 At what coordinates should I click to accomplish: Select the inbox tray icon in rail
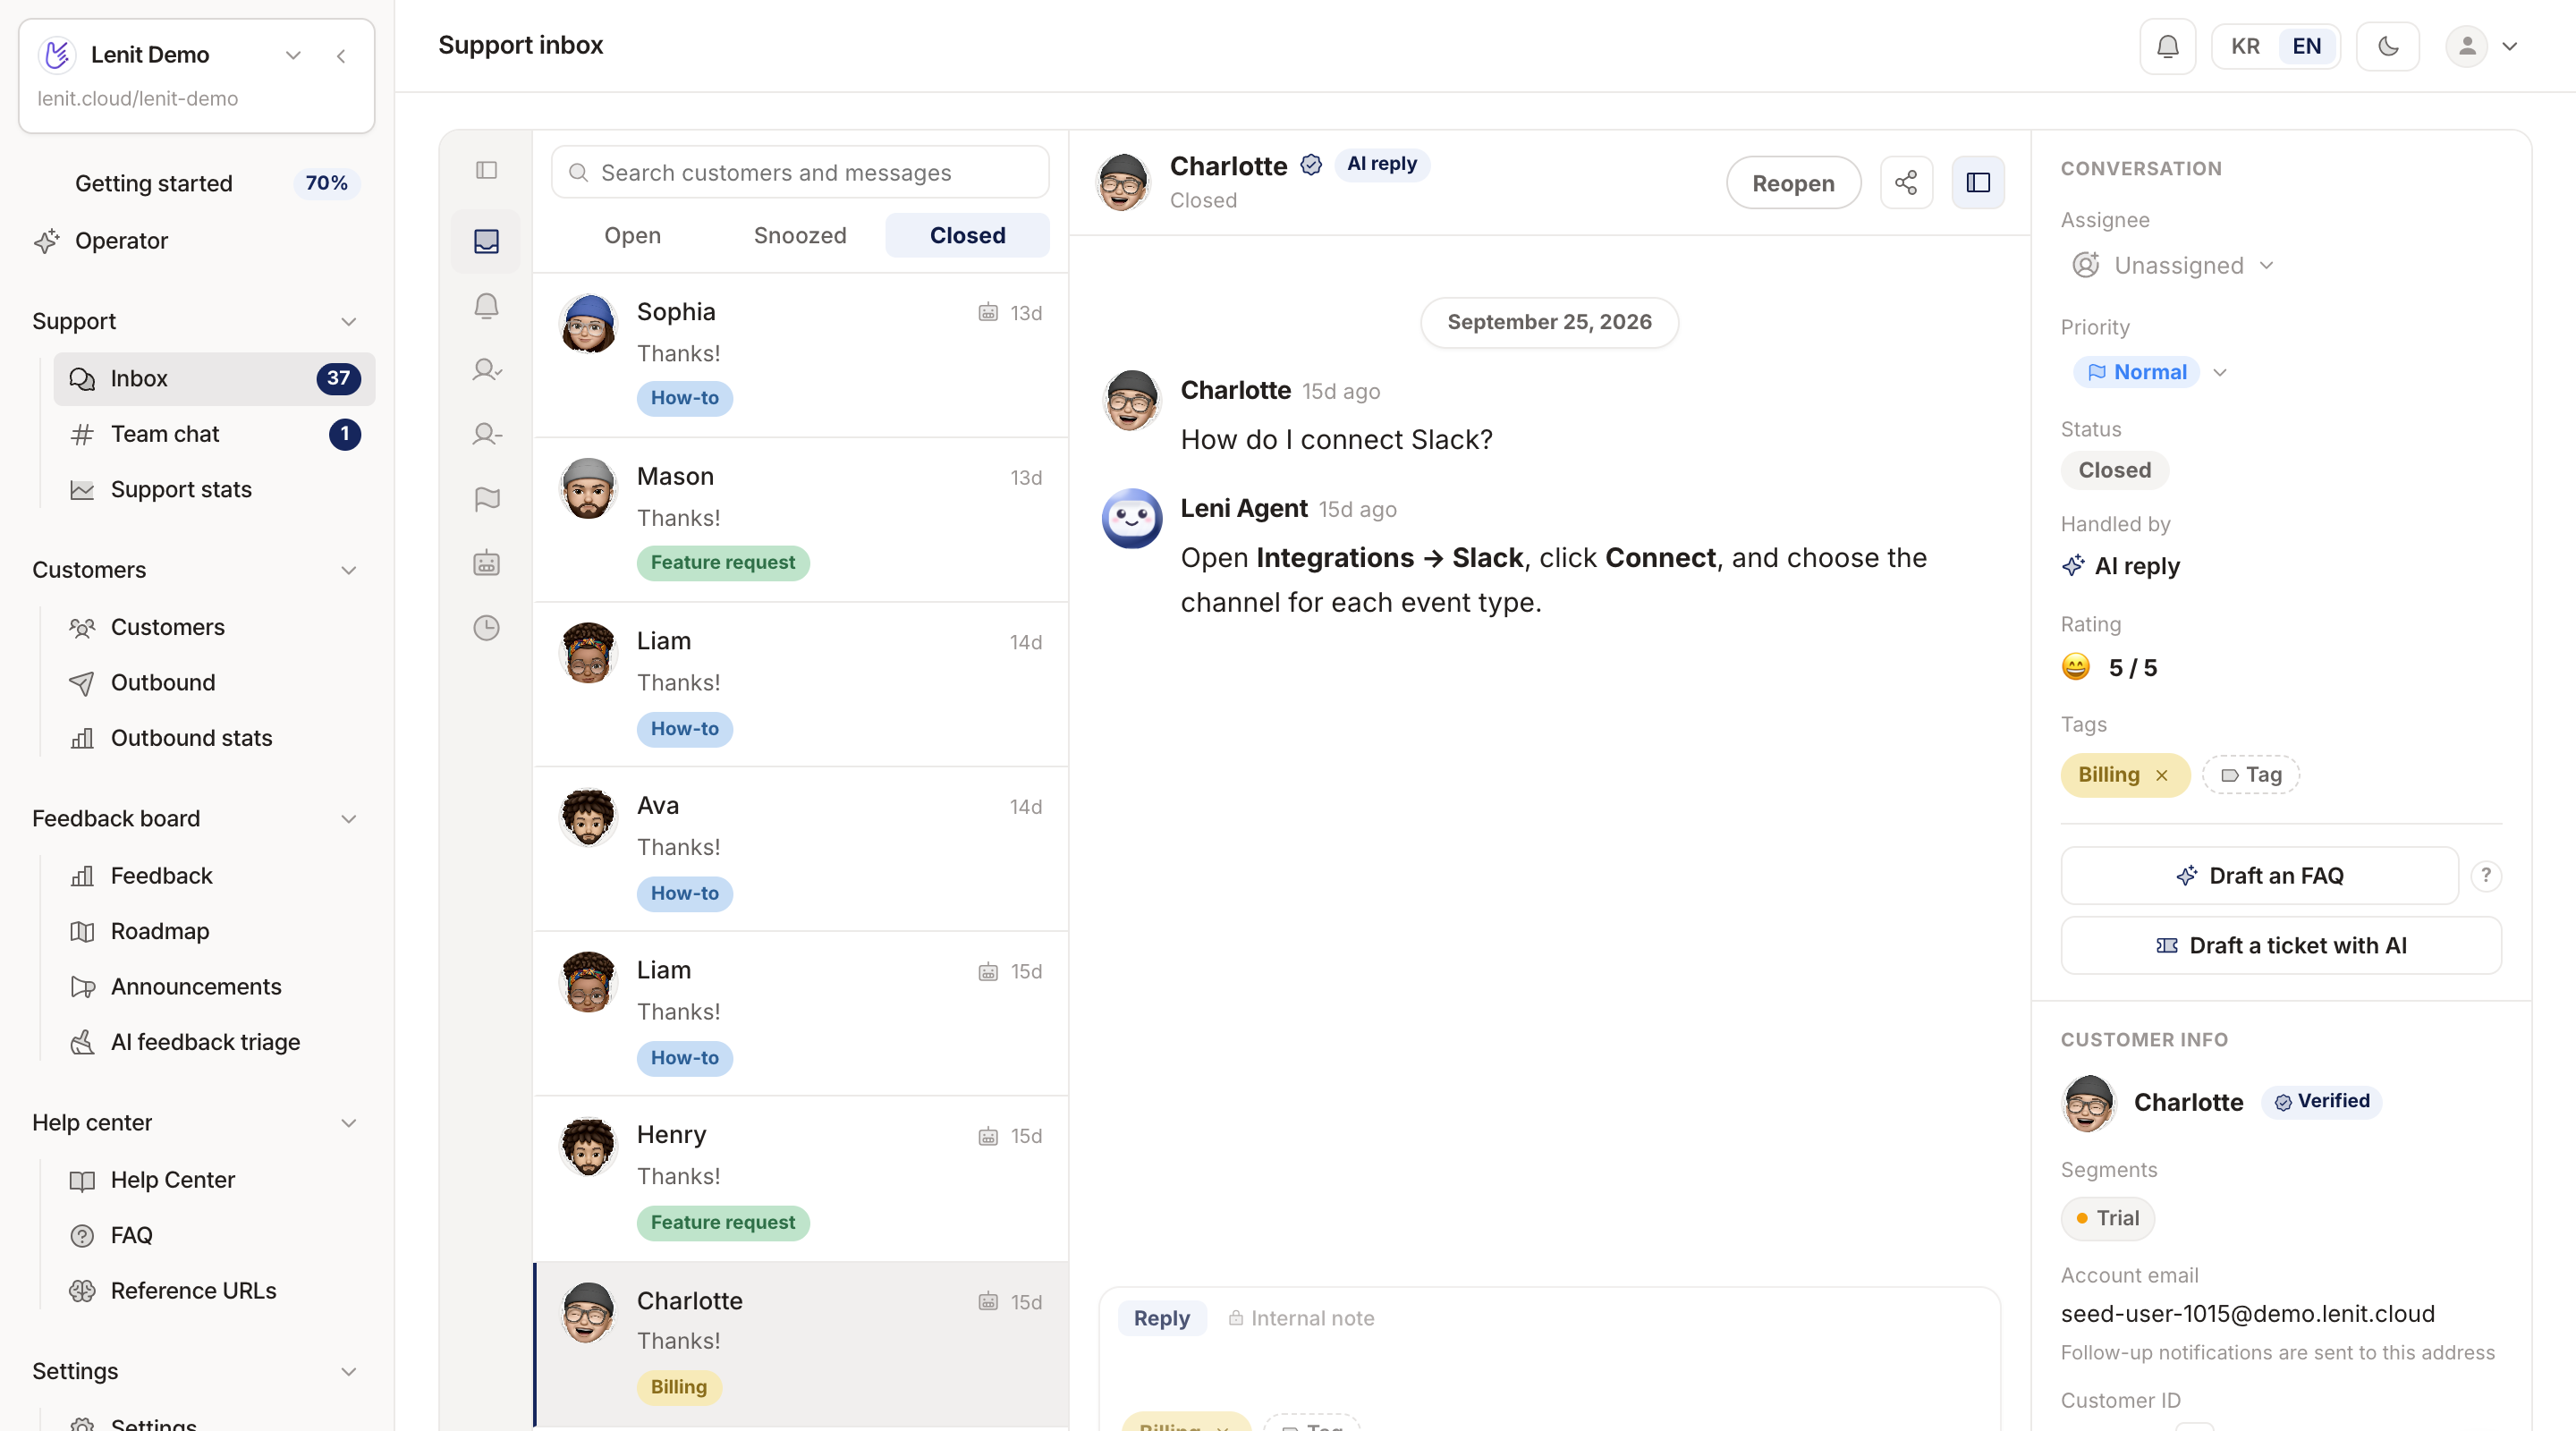coord(486,241)
